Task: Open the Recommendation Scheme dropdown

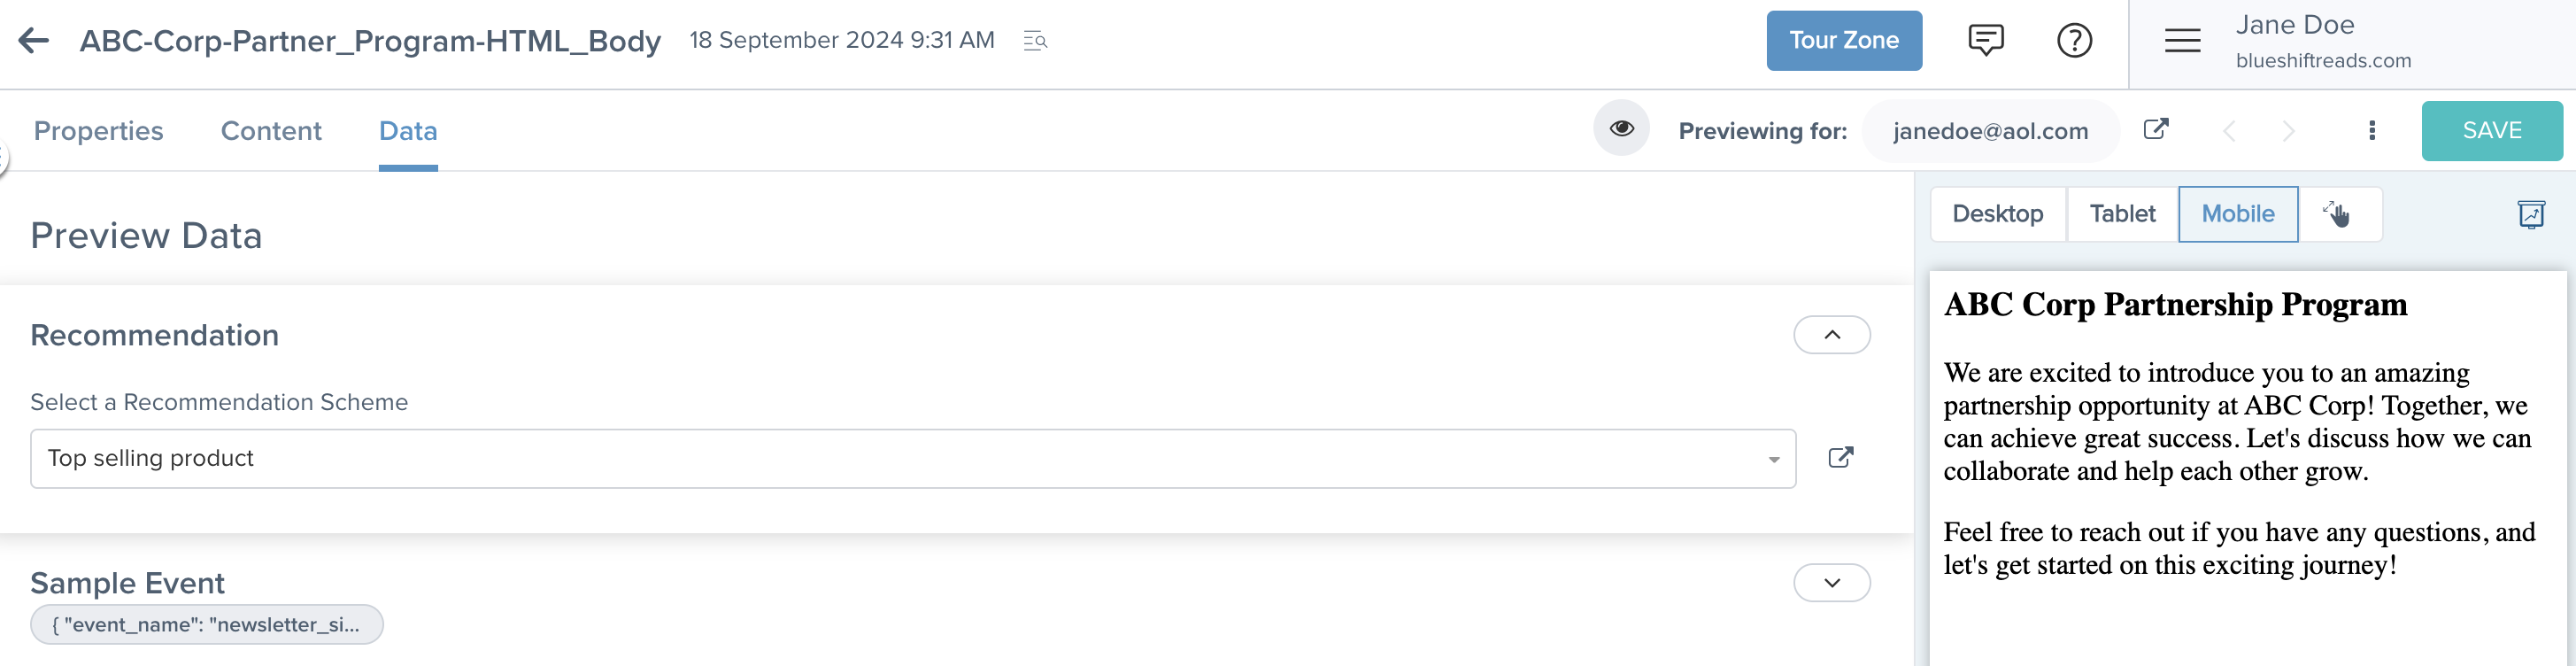Action: [912, 459]
